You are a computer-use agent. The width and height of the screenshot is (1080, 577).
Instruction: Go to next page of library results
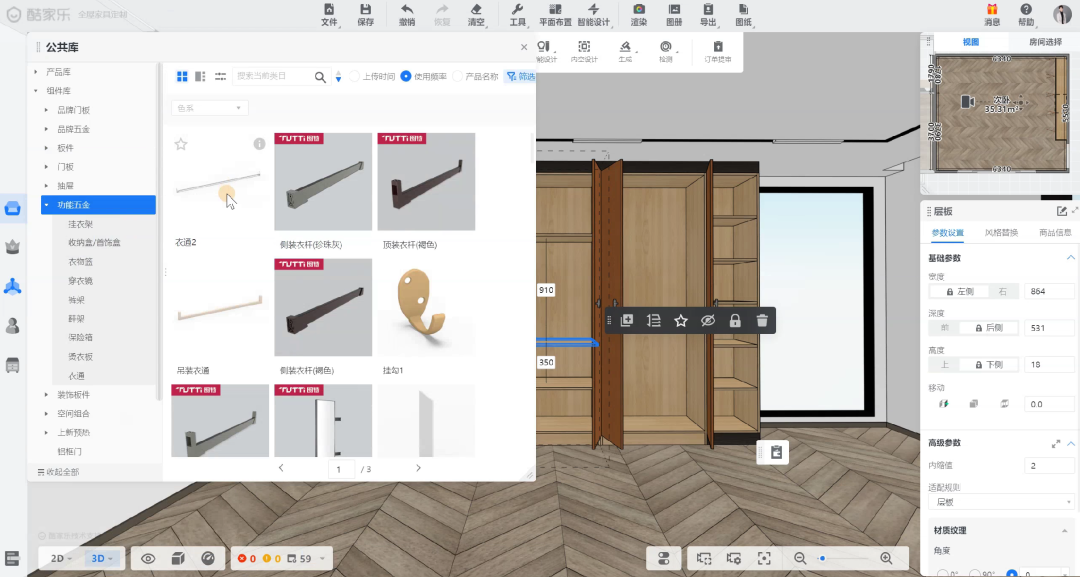click(x=418, y=468)
